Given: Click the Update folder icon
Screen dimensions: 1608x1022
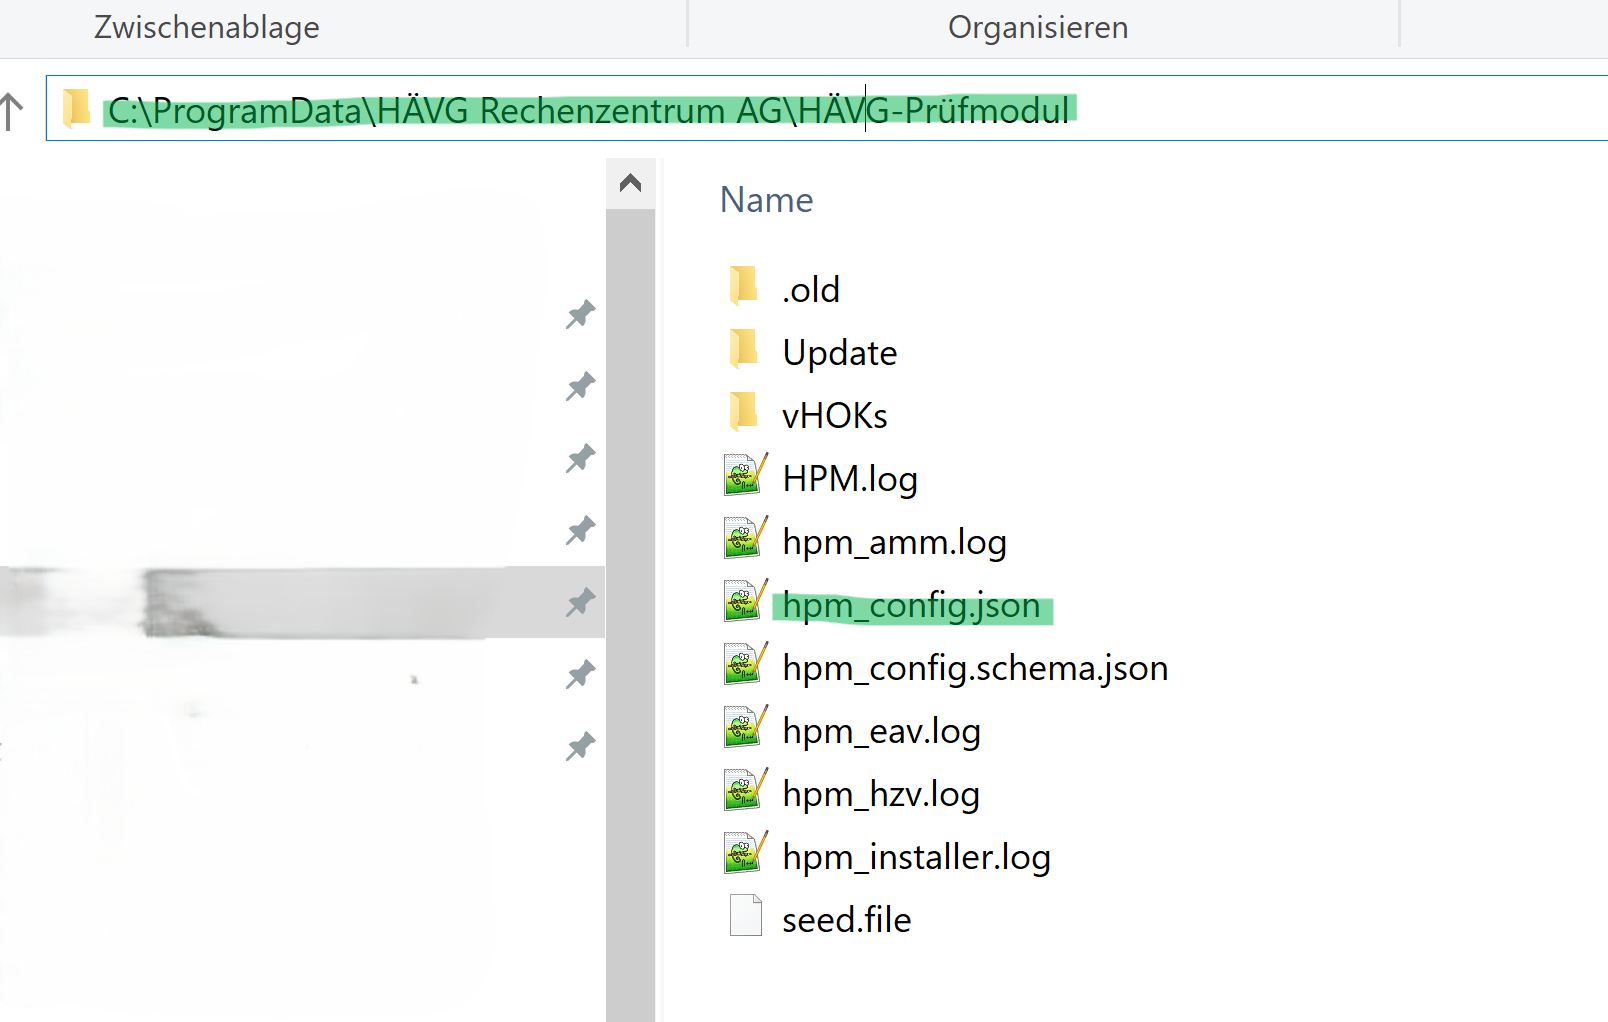Looking at the screenshot, I should [x=744, y=351].
